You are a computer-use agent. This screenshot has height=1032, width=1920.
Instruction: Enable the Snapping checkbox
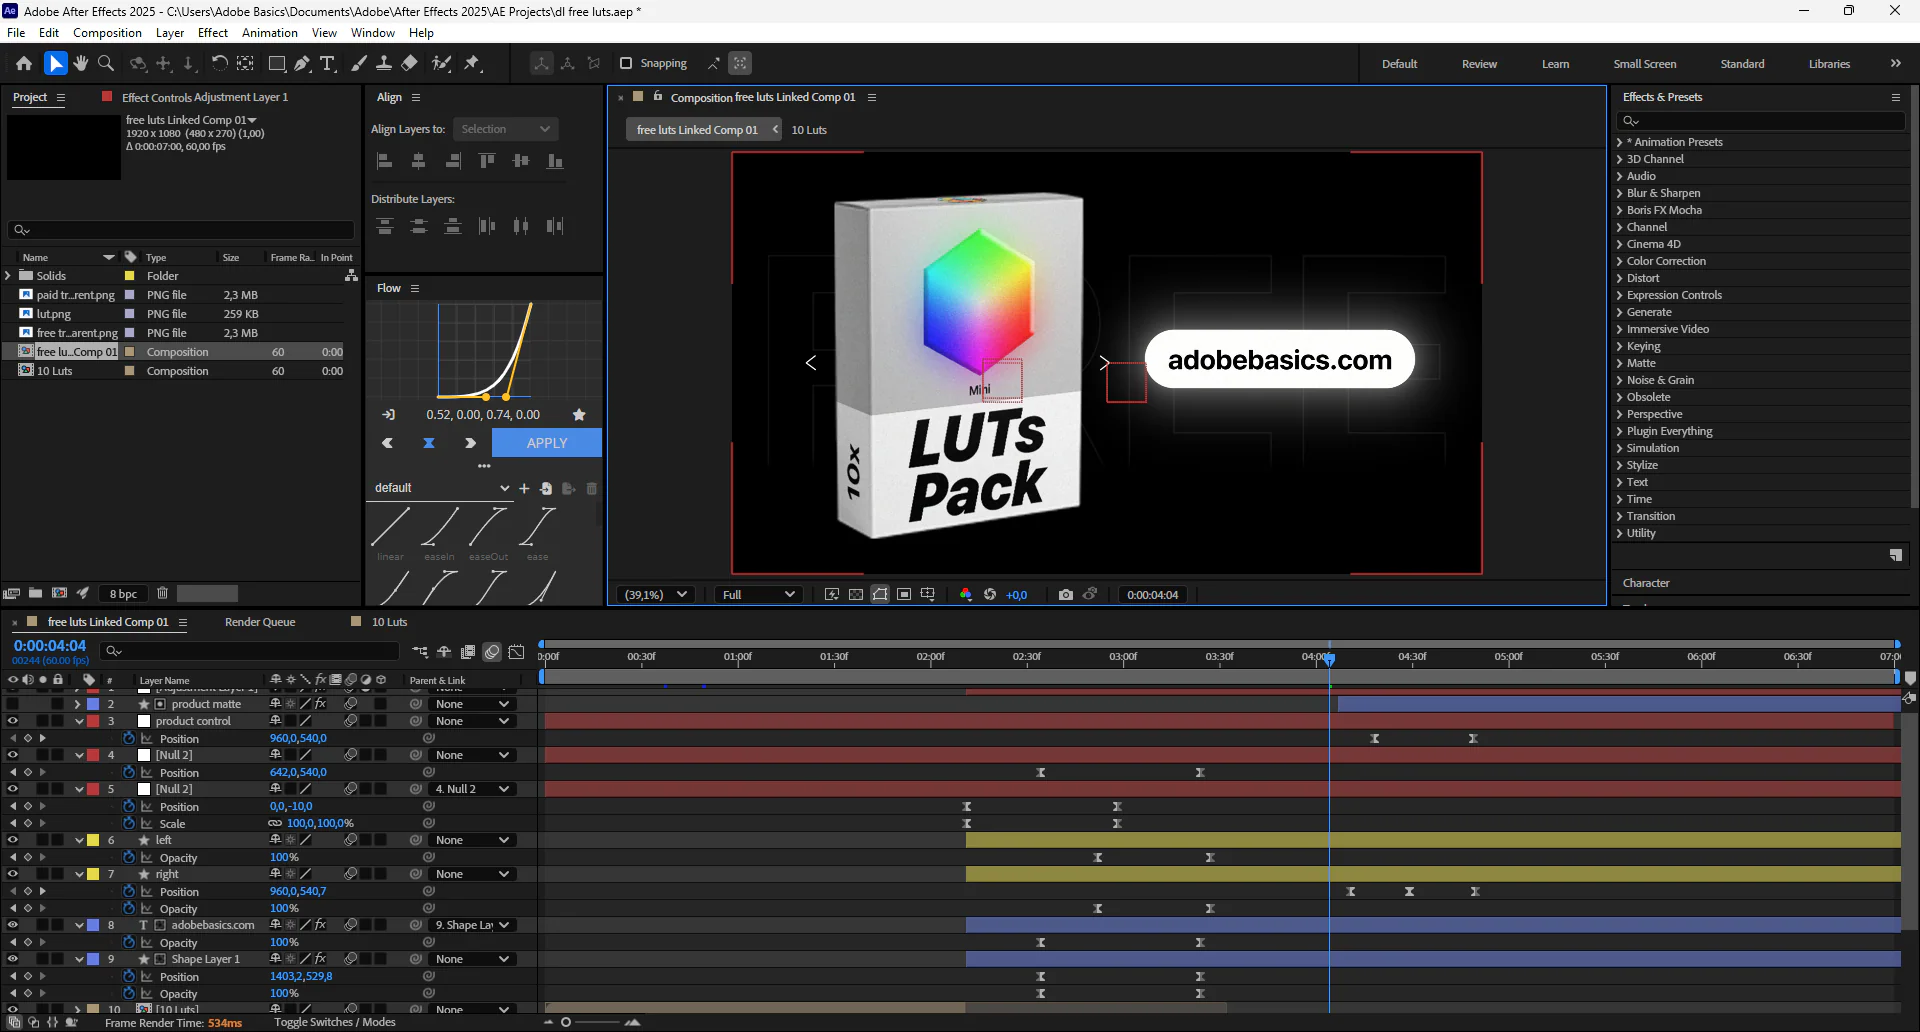(x=626, y=63)
